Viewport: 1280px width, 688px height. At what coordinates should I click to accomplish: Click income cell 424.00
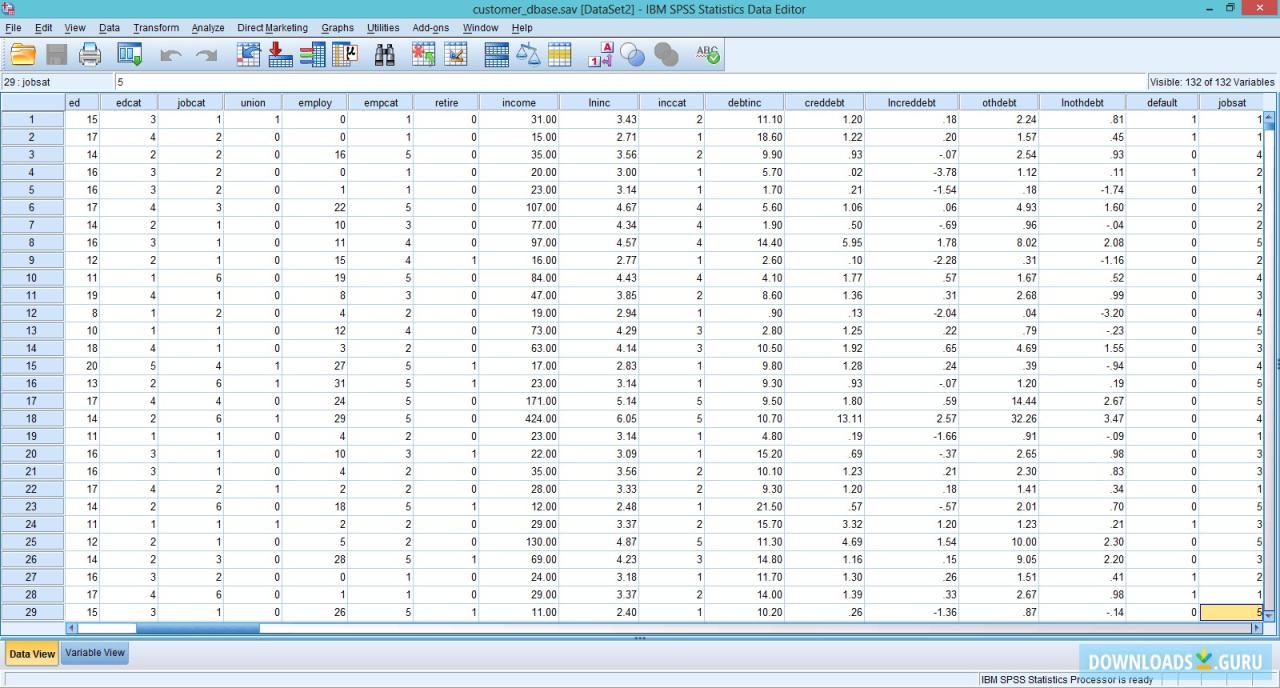(x=519, y=418)
